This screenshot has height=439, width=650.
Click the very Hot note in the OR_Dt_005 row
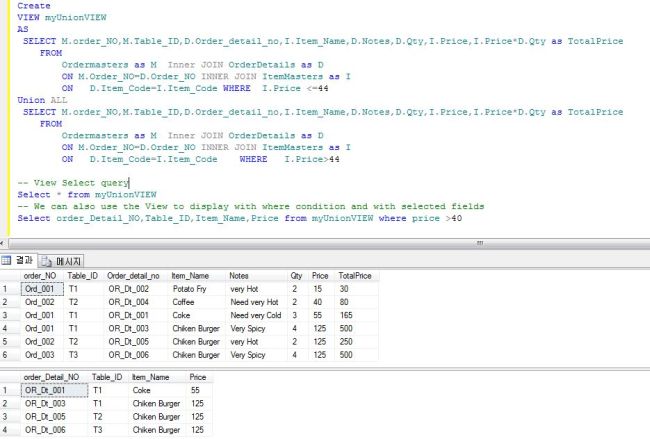click(x=256, y=342)
